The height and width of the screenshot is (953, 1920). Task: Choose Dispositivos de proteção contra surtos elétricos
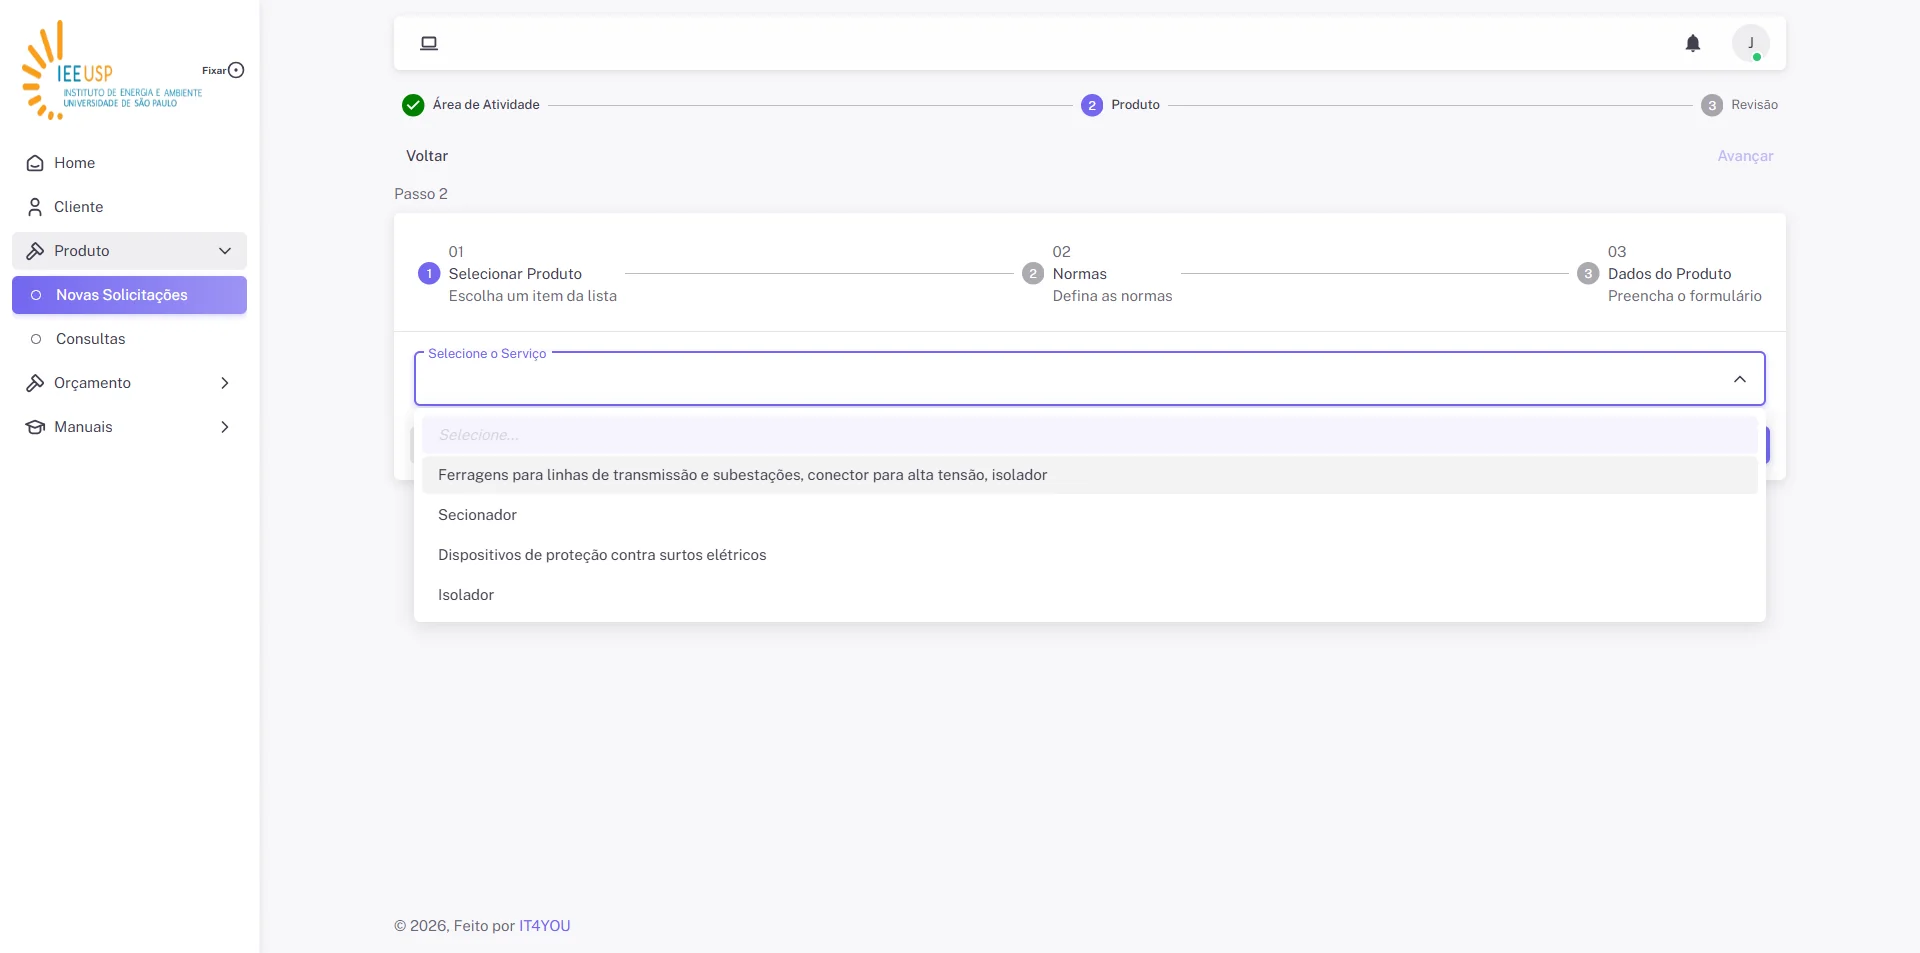click(1090, 555)
